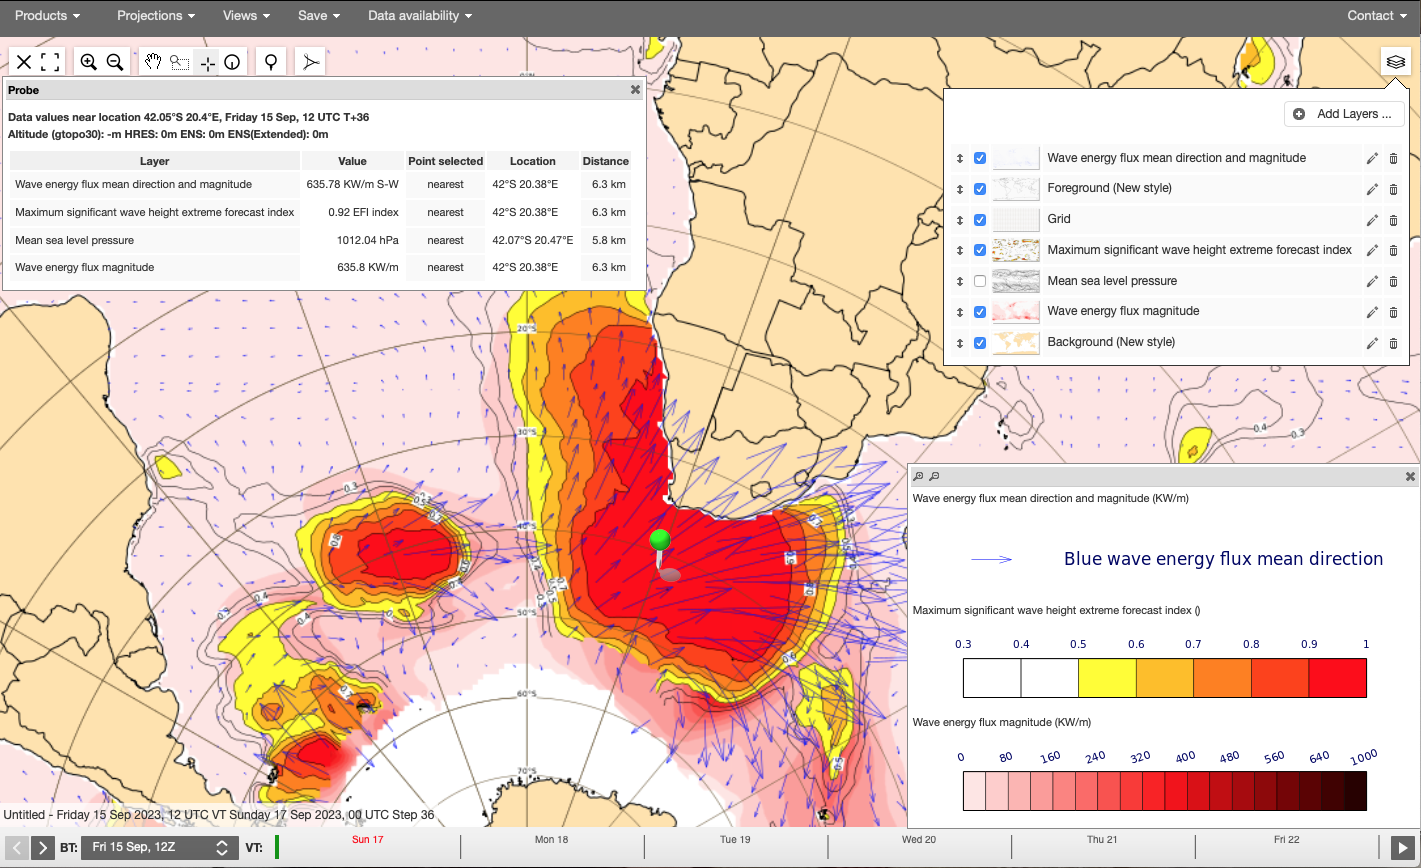The height and width of the screenshot is (868, 1421).
Task: Enable the Mean sea level pressure layer
Action: 980,281
